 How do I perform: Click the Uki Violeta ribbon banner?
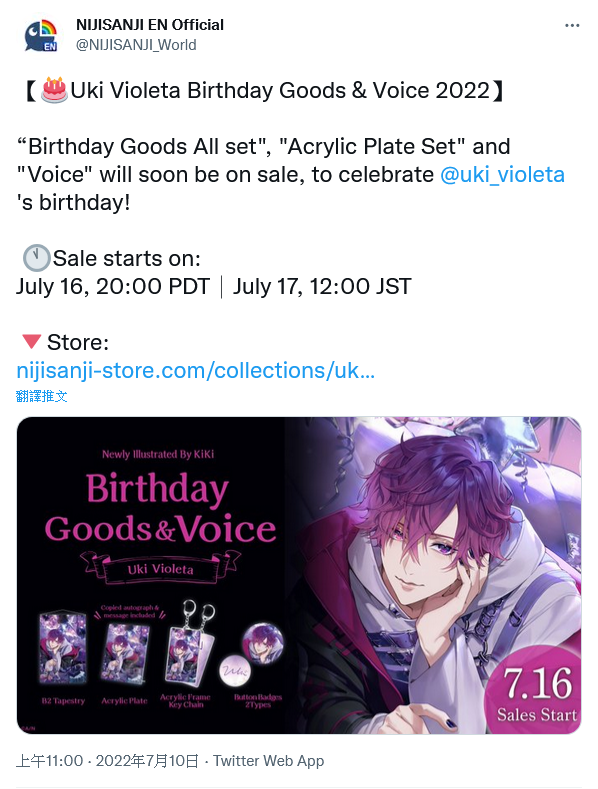tap(160, 569)
